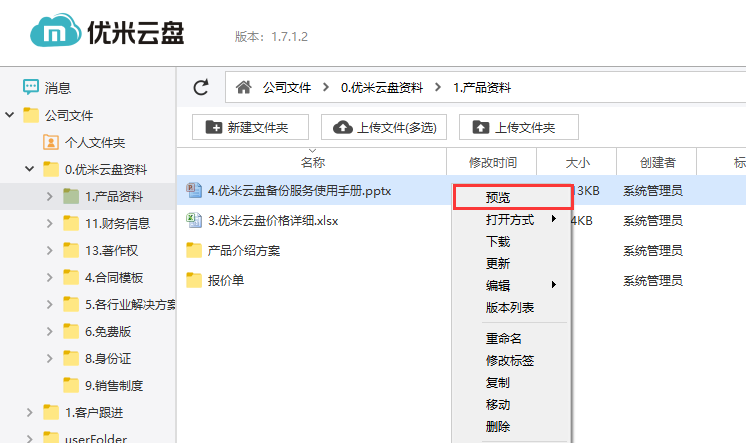Select the 个人文件夹 personal folder icon
The image size is (746, 443).
pos(51,142)
